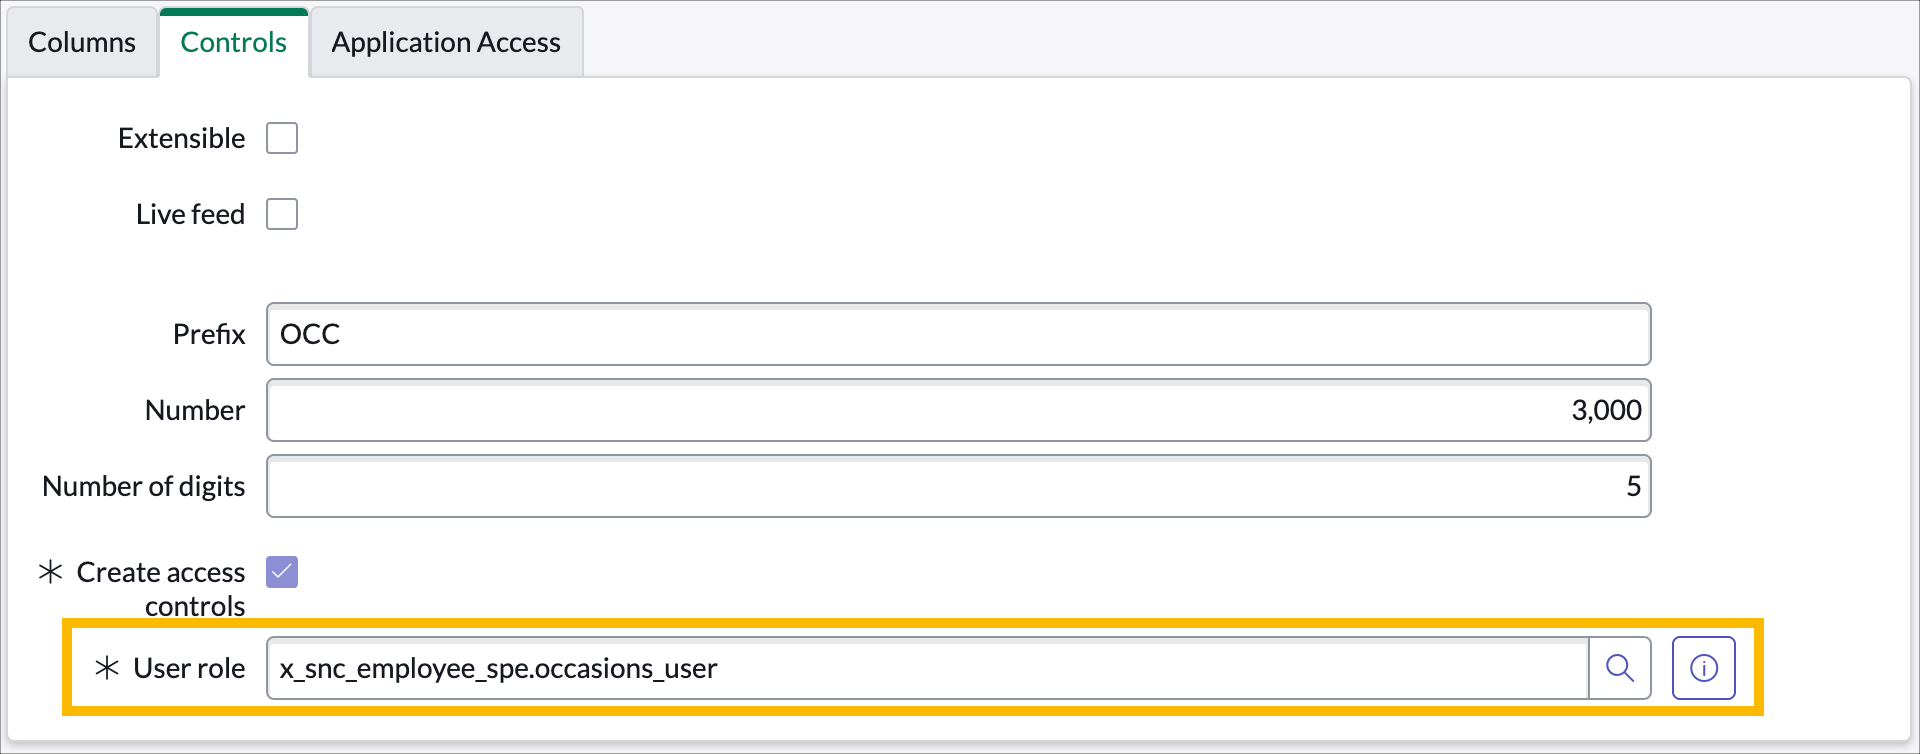Screen dimensions: 1920x754
Task: Click the Live feed label text
Action: 190,214
